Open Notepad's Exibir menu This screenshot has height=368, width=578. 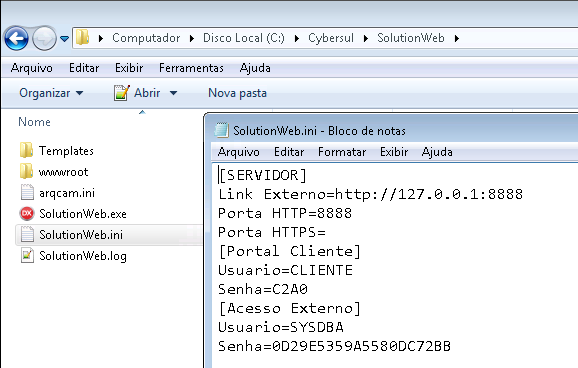click(394, 152)
